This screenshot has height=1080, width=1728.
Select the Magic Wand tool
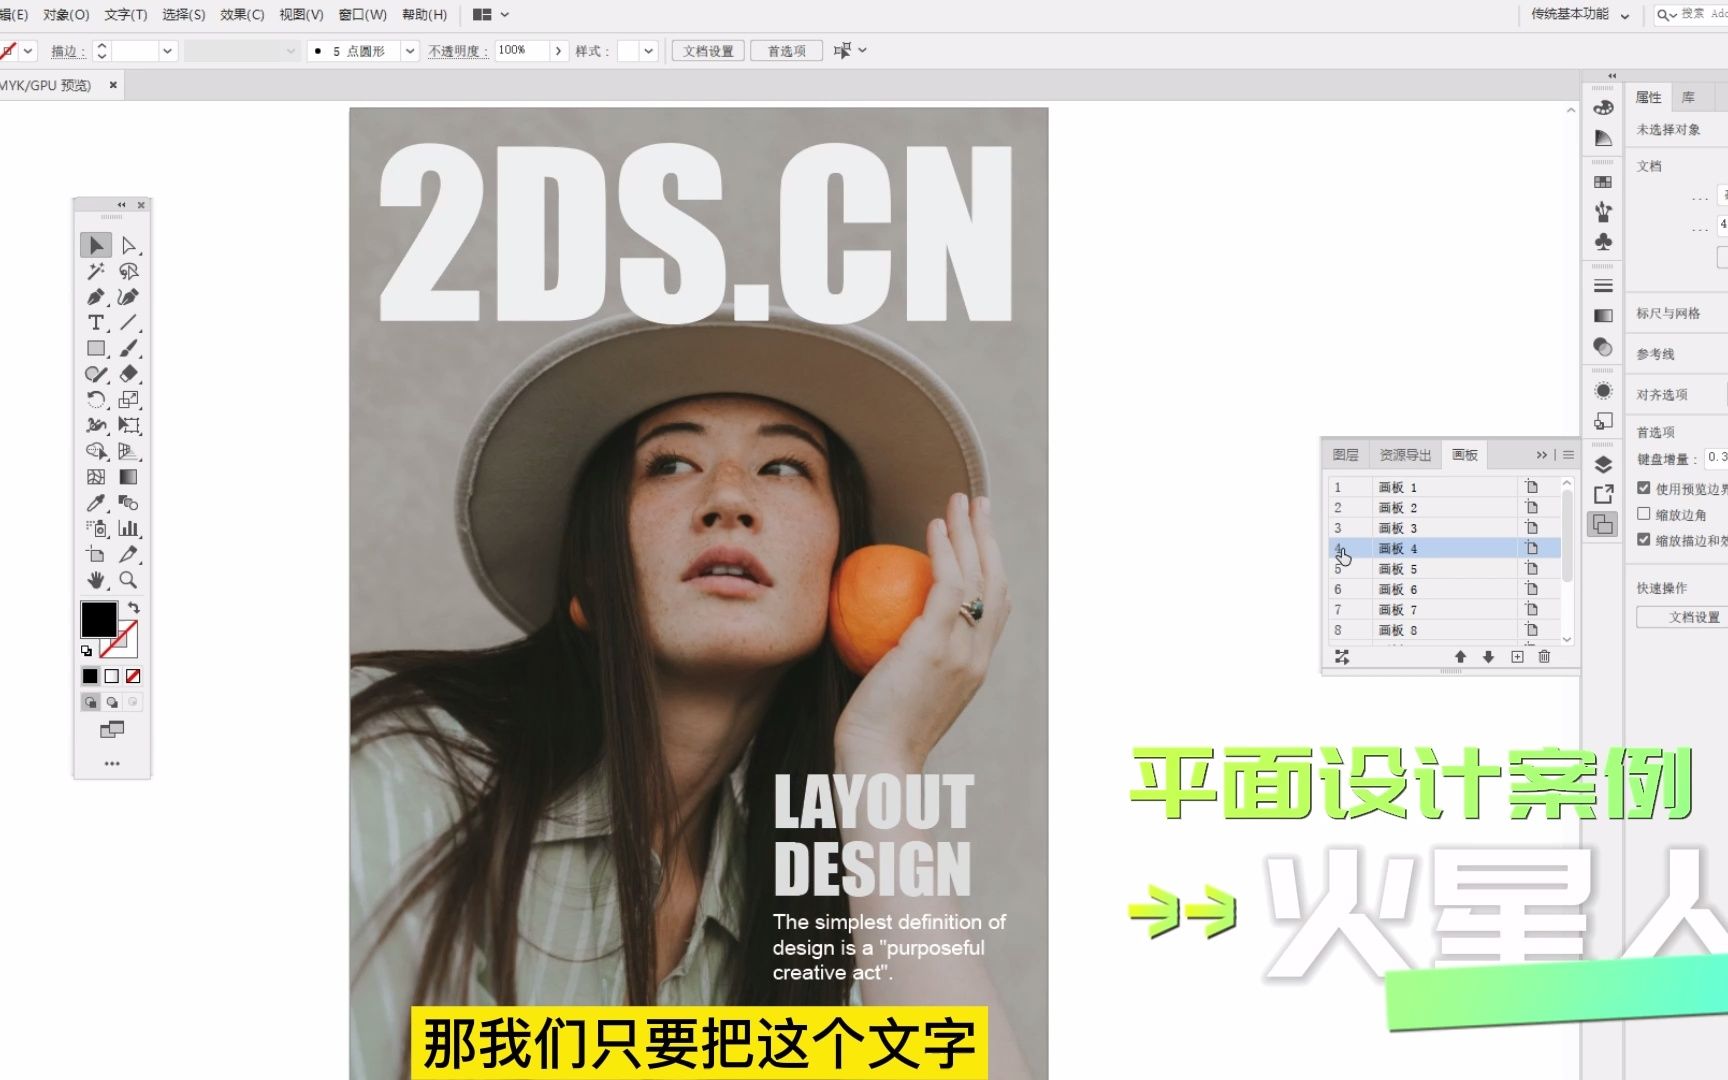click(x=96, y=271)
